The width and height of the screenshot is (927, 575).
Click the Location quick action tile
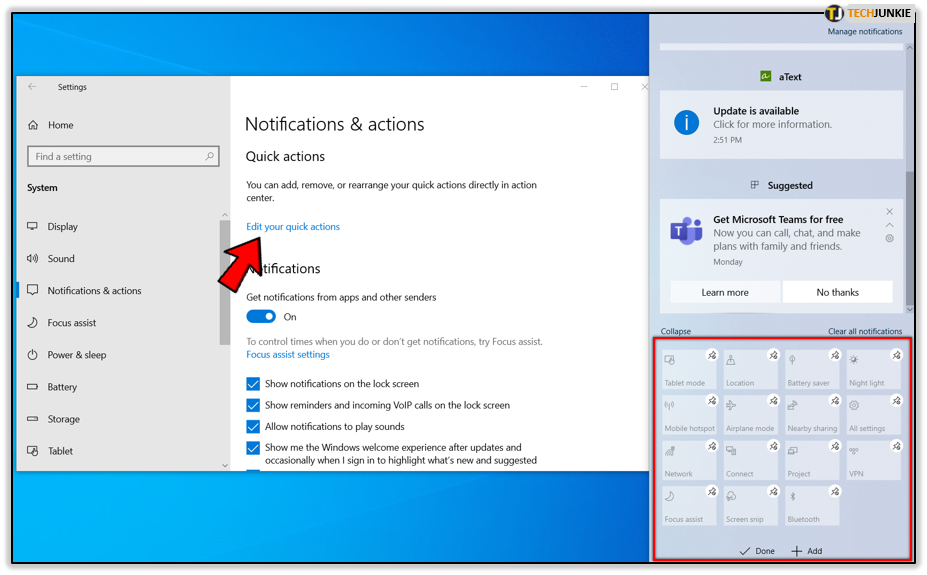tap(750, 370)
